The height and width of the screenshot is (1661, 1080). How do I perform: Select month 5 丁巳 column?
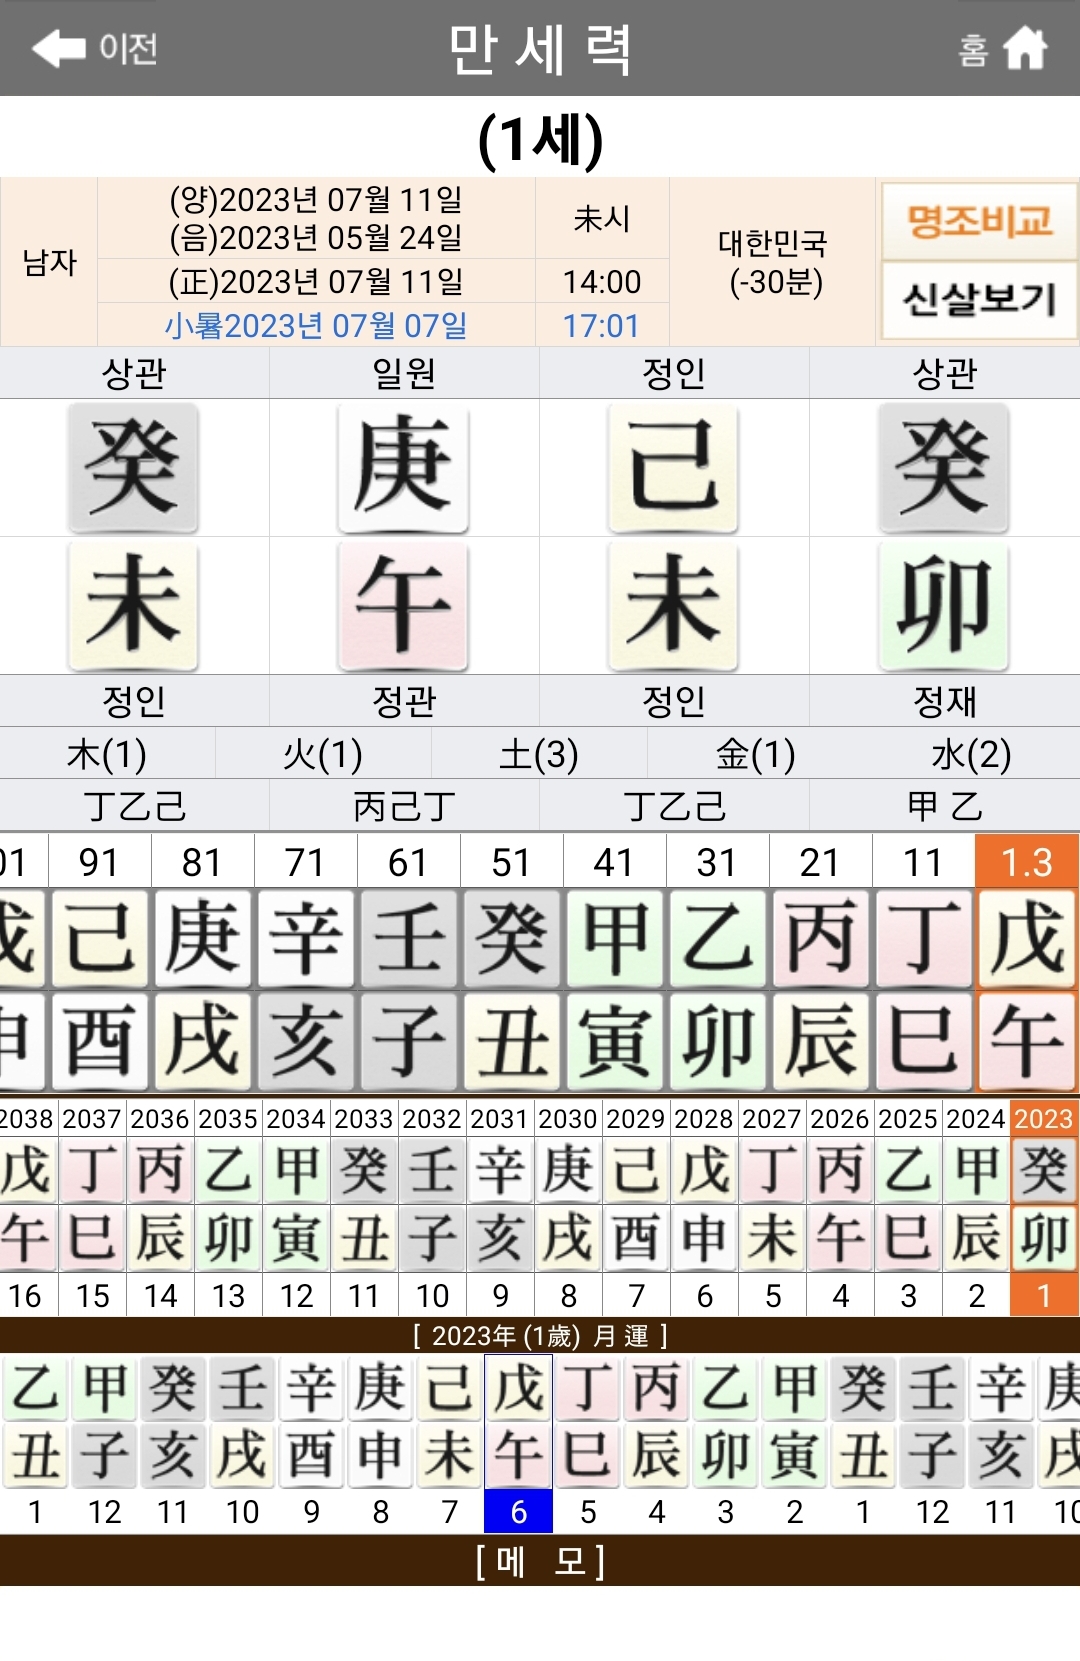(x=588, y=1444)
